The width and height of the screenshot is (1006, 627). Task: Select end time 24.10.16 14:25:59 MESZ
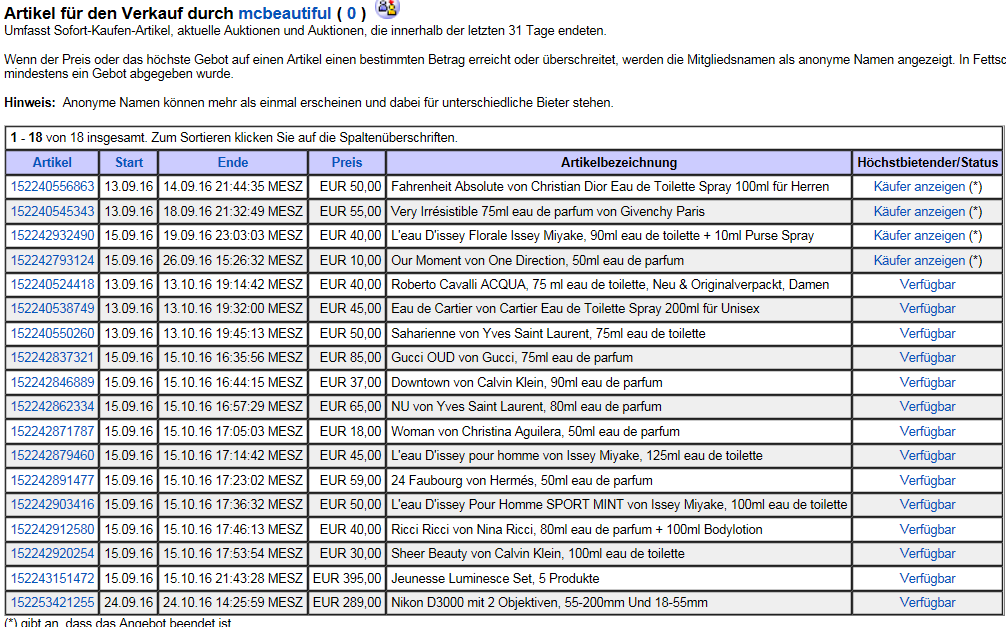[x=233, y=603]
